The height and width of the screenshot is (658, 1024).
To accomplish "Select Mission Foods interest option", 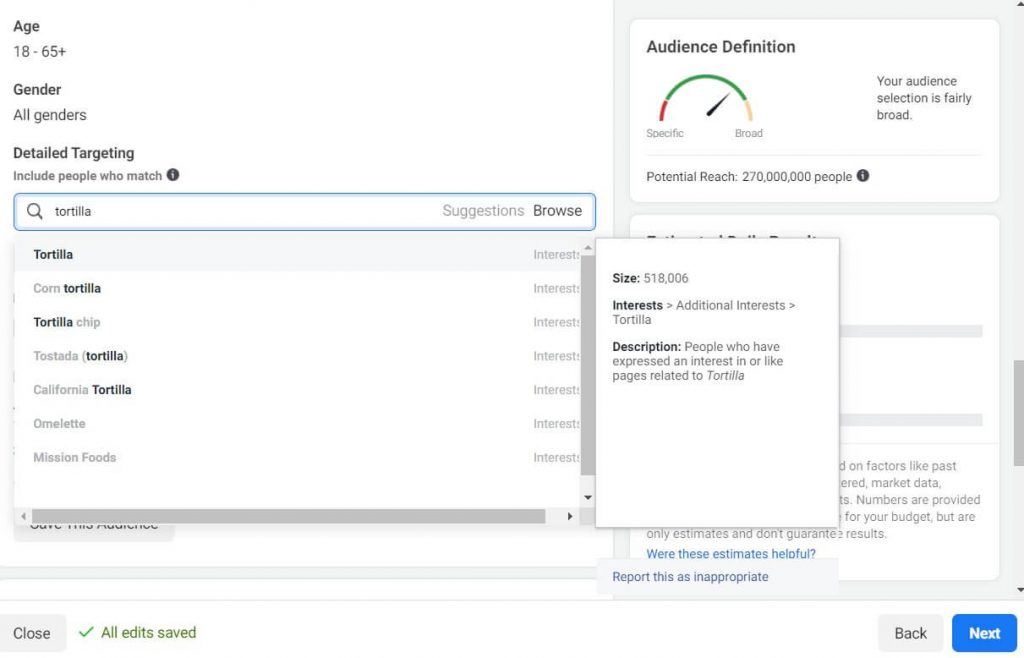I will point(75,458).
